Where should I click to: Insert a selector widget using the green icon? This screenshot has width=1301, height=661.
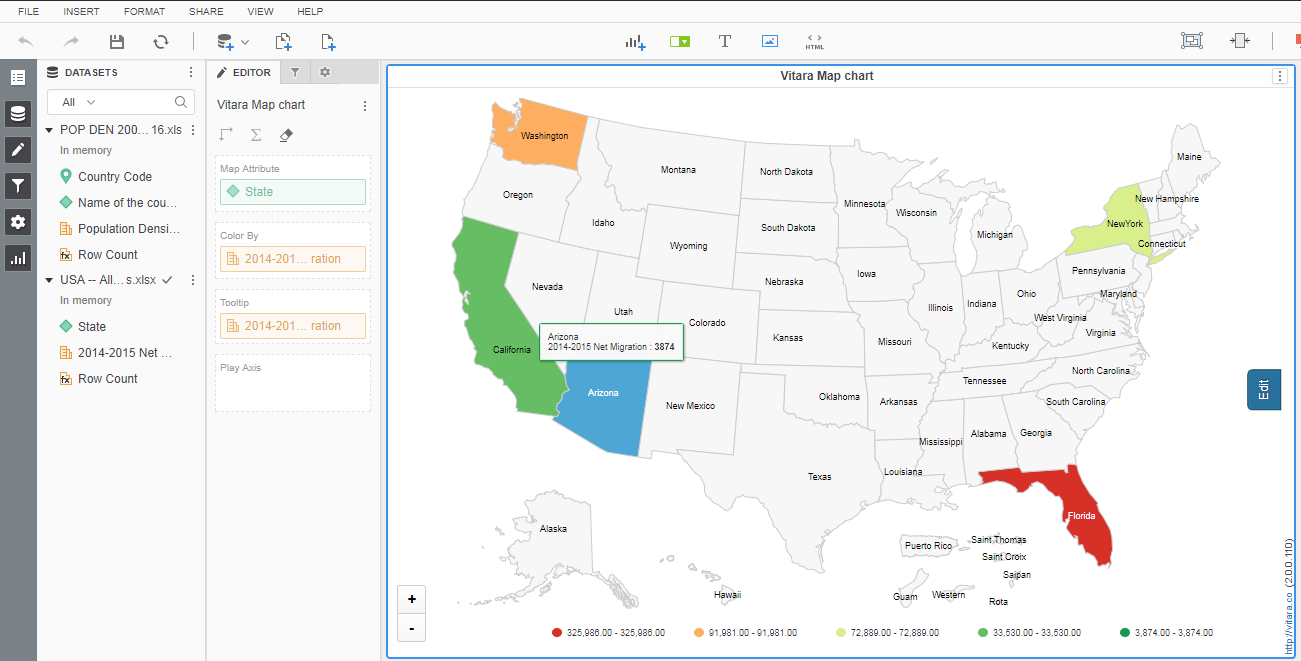(x=680, y=41)
